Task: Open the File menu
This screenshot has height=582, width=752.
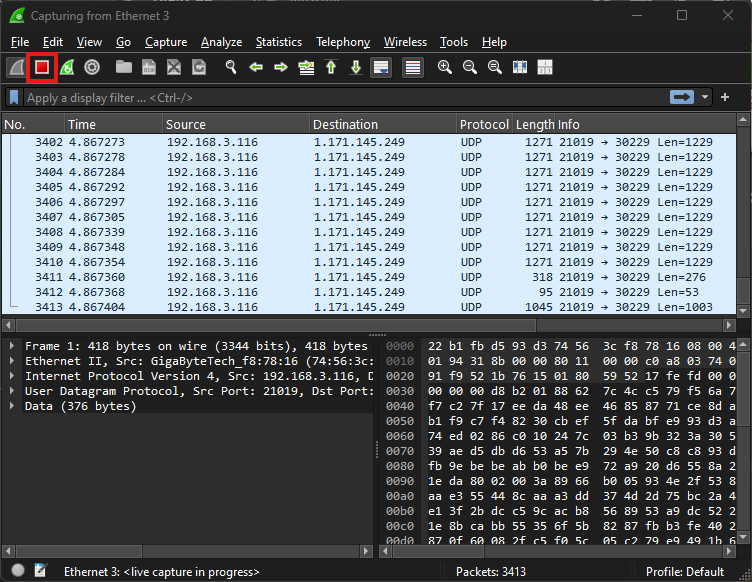Action: click(x=20, y=42)
